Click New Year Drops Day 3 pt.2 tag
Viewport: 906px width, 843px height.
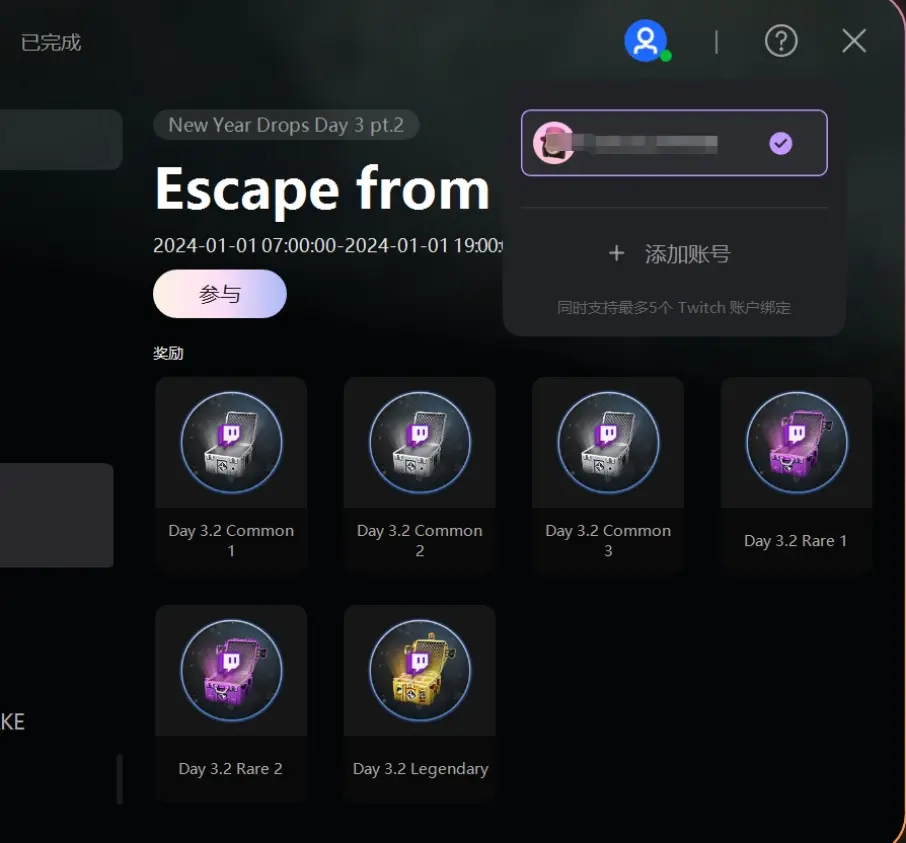286,125
